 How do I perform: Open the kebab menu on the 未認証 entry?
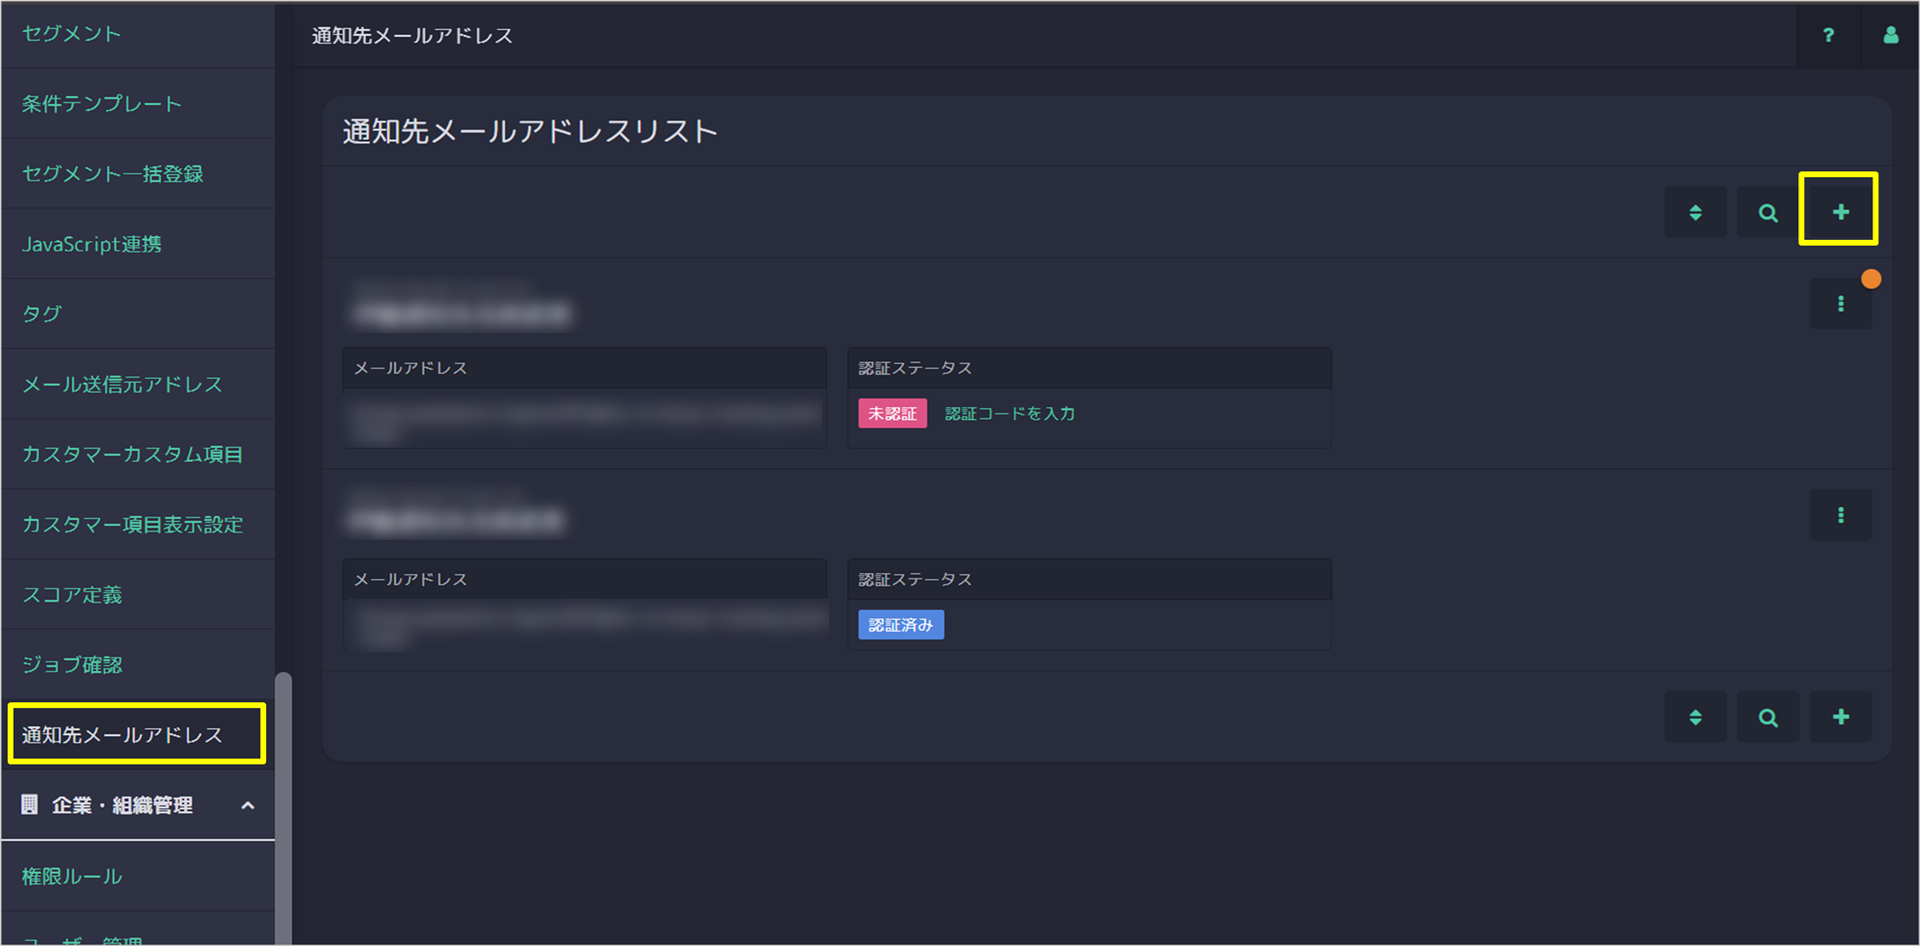pyautogui.click(x=1841, y=303)
